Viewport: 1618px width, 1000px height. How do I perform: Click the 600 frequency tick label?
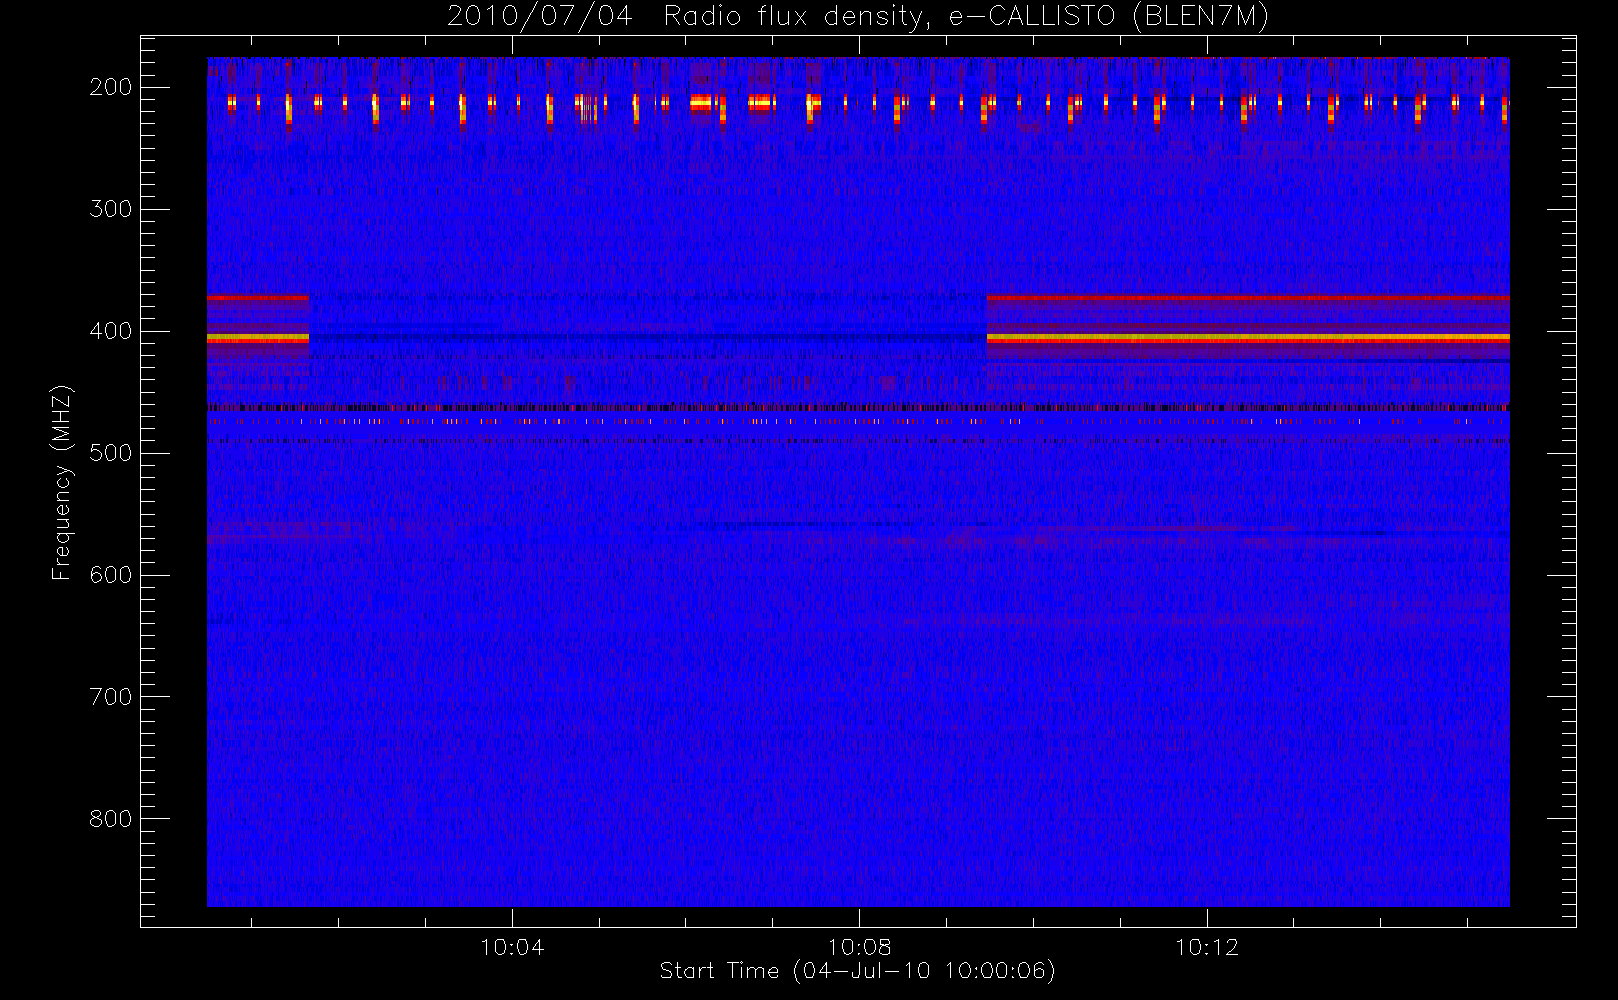point(111,575)
